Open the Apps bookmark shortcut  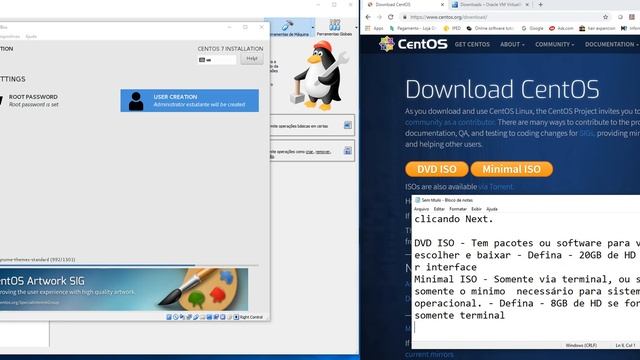tap(374, 29)
